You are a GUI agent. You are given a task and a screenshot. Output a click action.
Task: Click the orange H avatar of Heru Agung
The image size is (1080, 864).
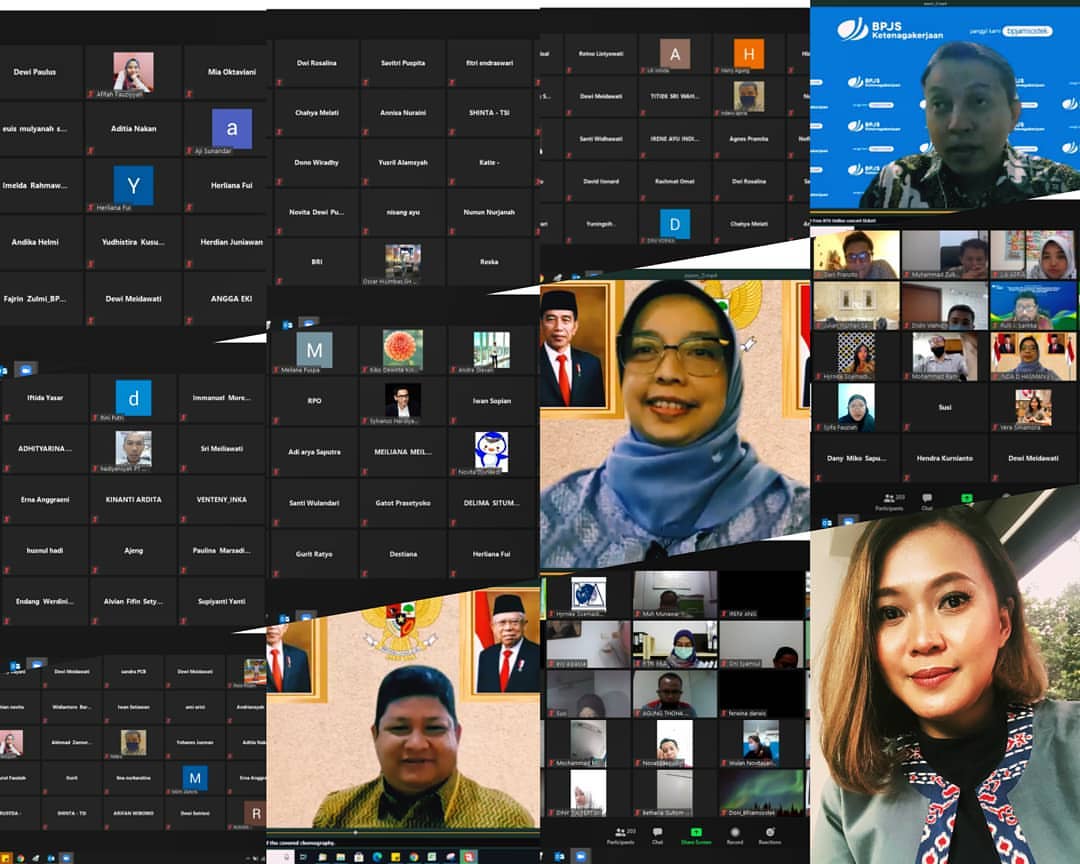(x=748, y=54)
